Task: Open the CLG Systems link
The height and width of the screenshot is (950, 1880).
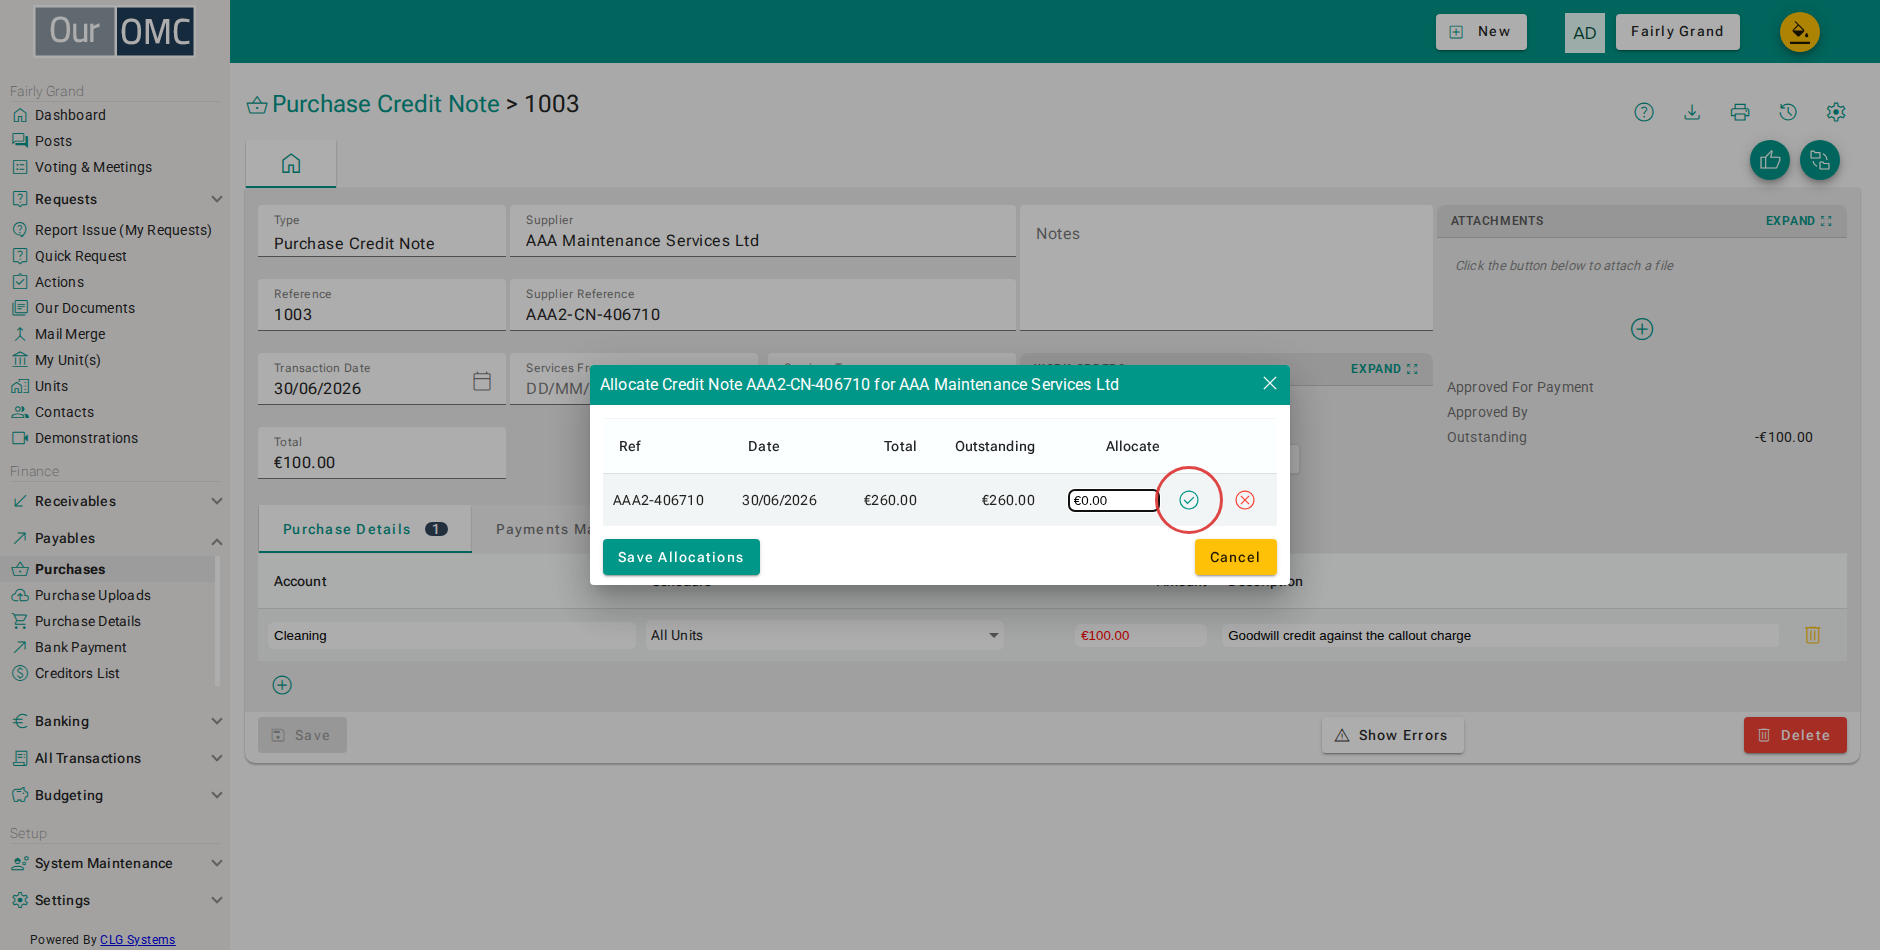Action: point(137,940)
